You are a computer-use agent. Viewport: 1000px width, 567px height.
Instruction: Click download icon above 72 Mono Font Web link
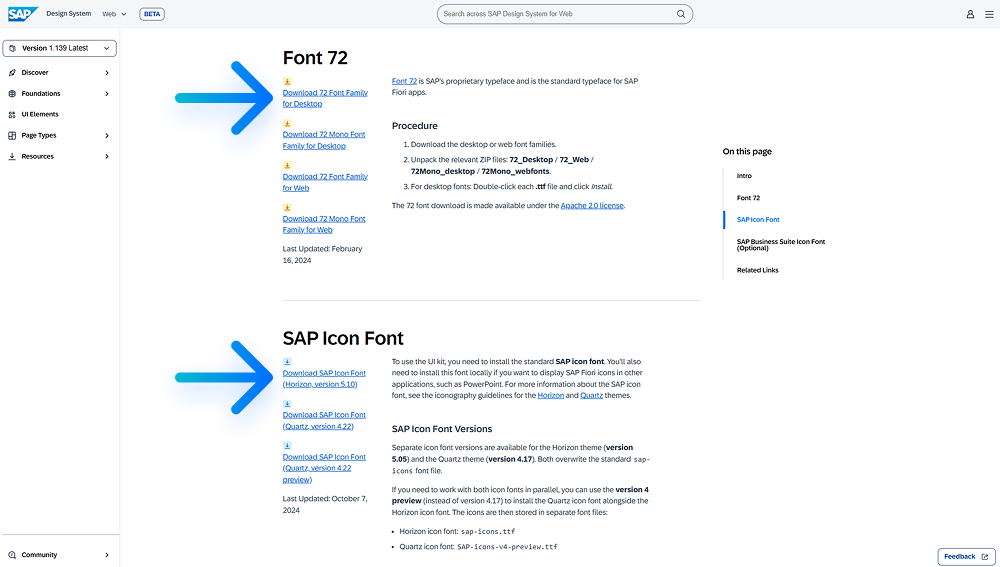pos(287,207)
